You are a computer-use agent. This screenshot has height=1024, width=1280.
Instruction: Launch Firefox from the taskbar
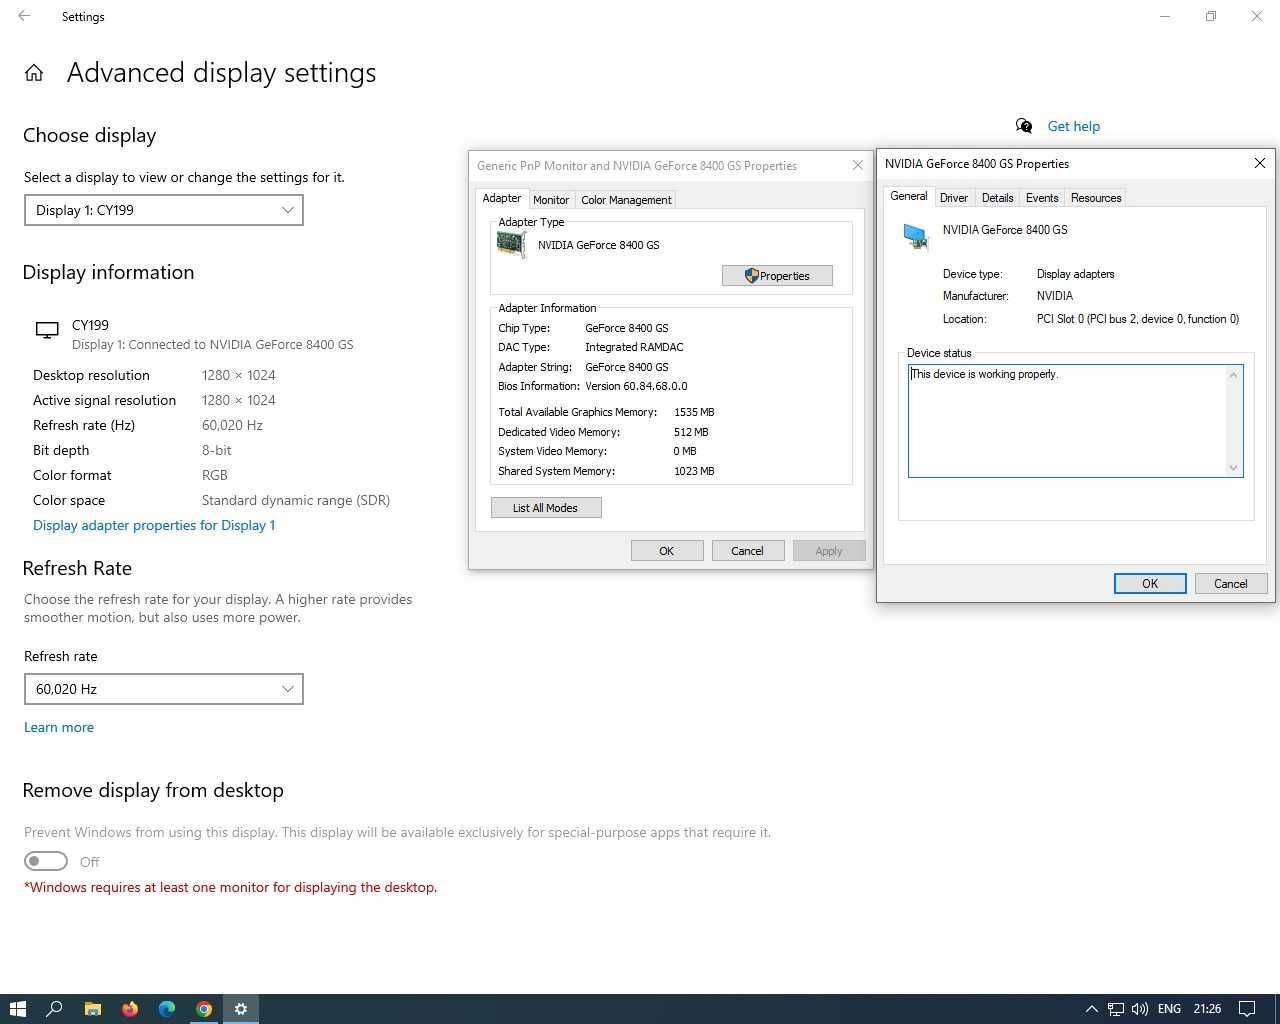130,1009
